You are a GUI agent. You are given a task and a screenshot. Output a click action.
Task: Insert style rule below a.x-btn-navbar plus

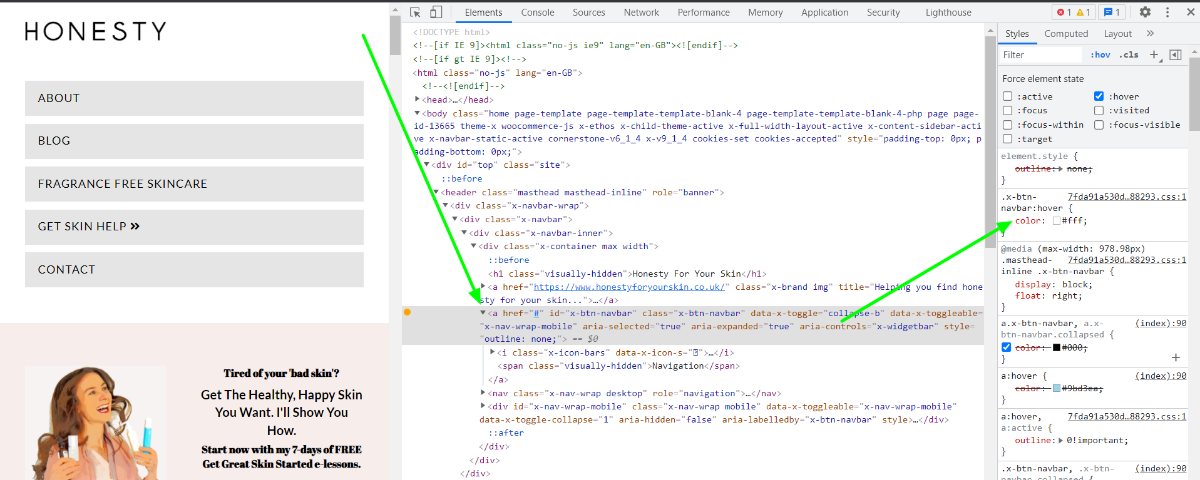(1176, 357)
